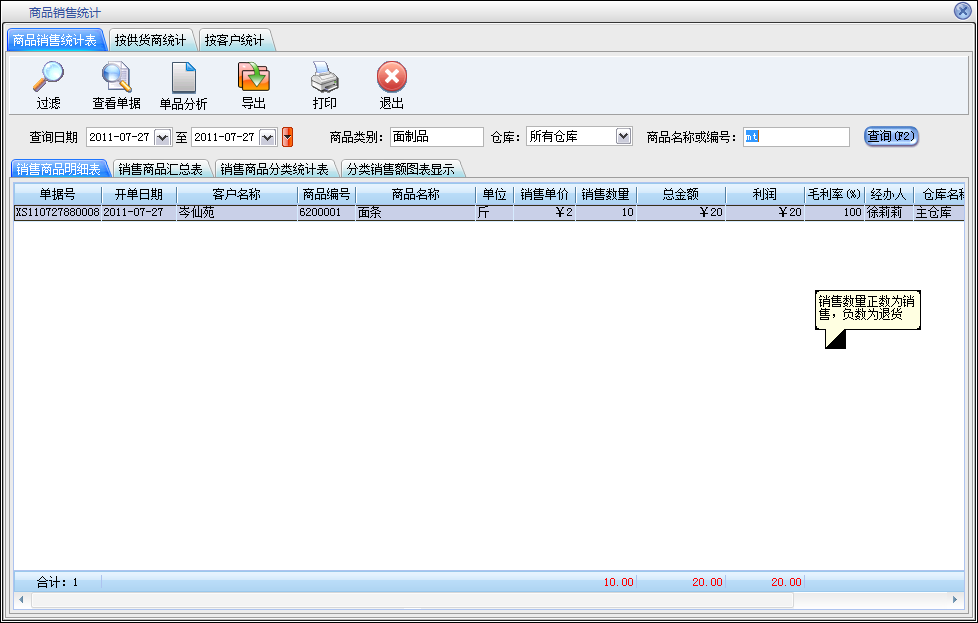Open 查看单据 to view the document
The image size is (978, 623).
tap(116, 78)
